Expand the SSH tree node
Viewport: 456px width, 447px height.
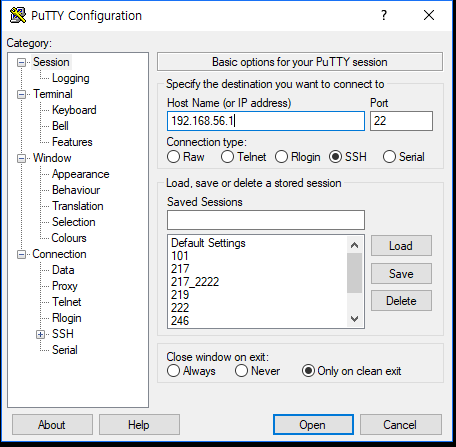click(40, 334)
